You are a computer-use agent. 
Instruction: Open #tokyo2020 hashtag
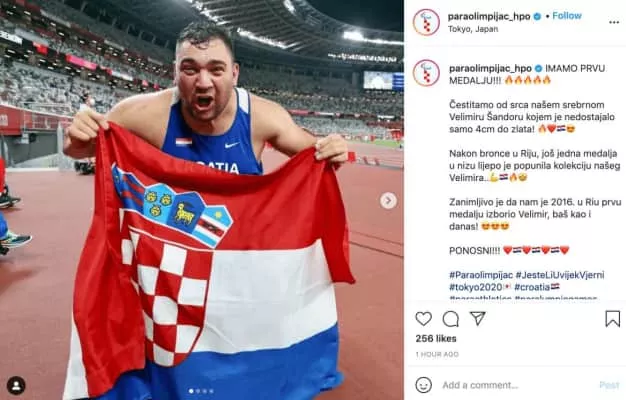[475, 287]
